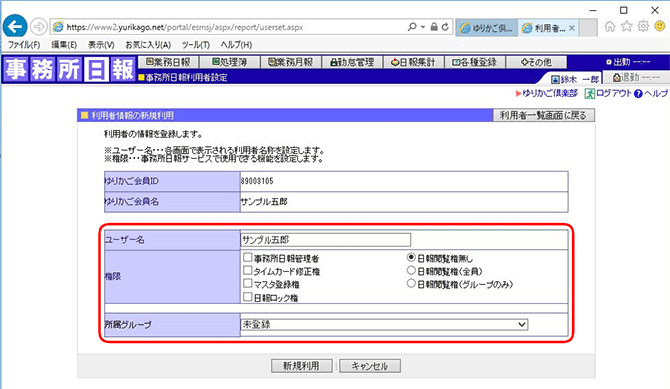Open 業務月報 navigation tab
This screenshot has width=670, height=389.
coord(291,62)
